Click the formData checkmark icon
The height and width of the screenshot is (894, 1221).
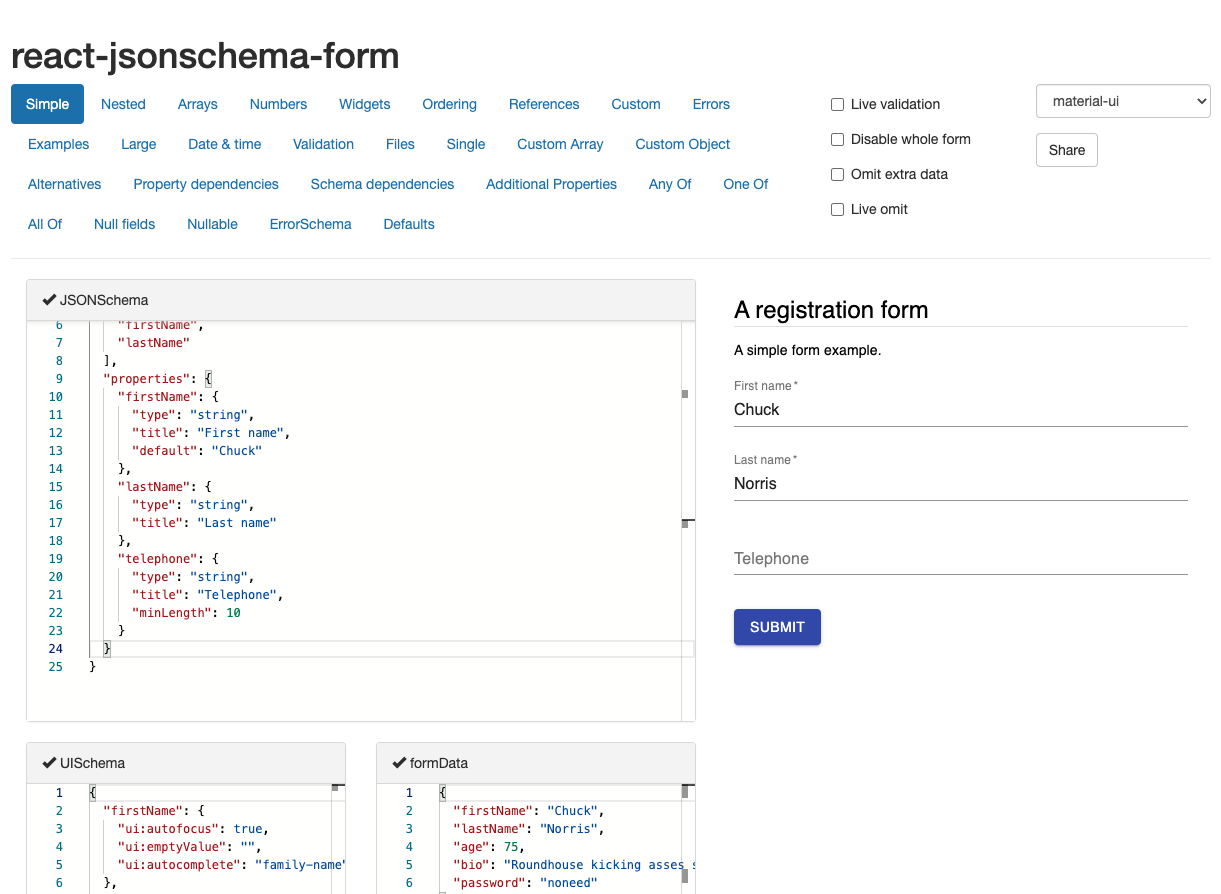pyautogui.click(x=399, y=763)
